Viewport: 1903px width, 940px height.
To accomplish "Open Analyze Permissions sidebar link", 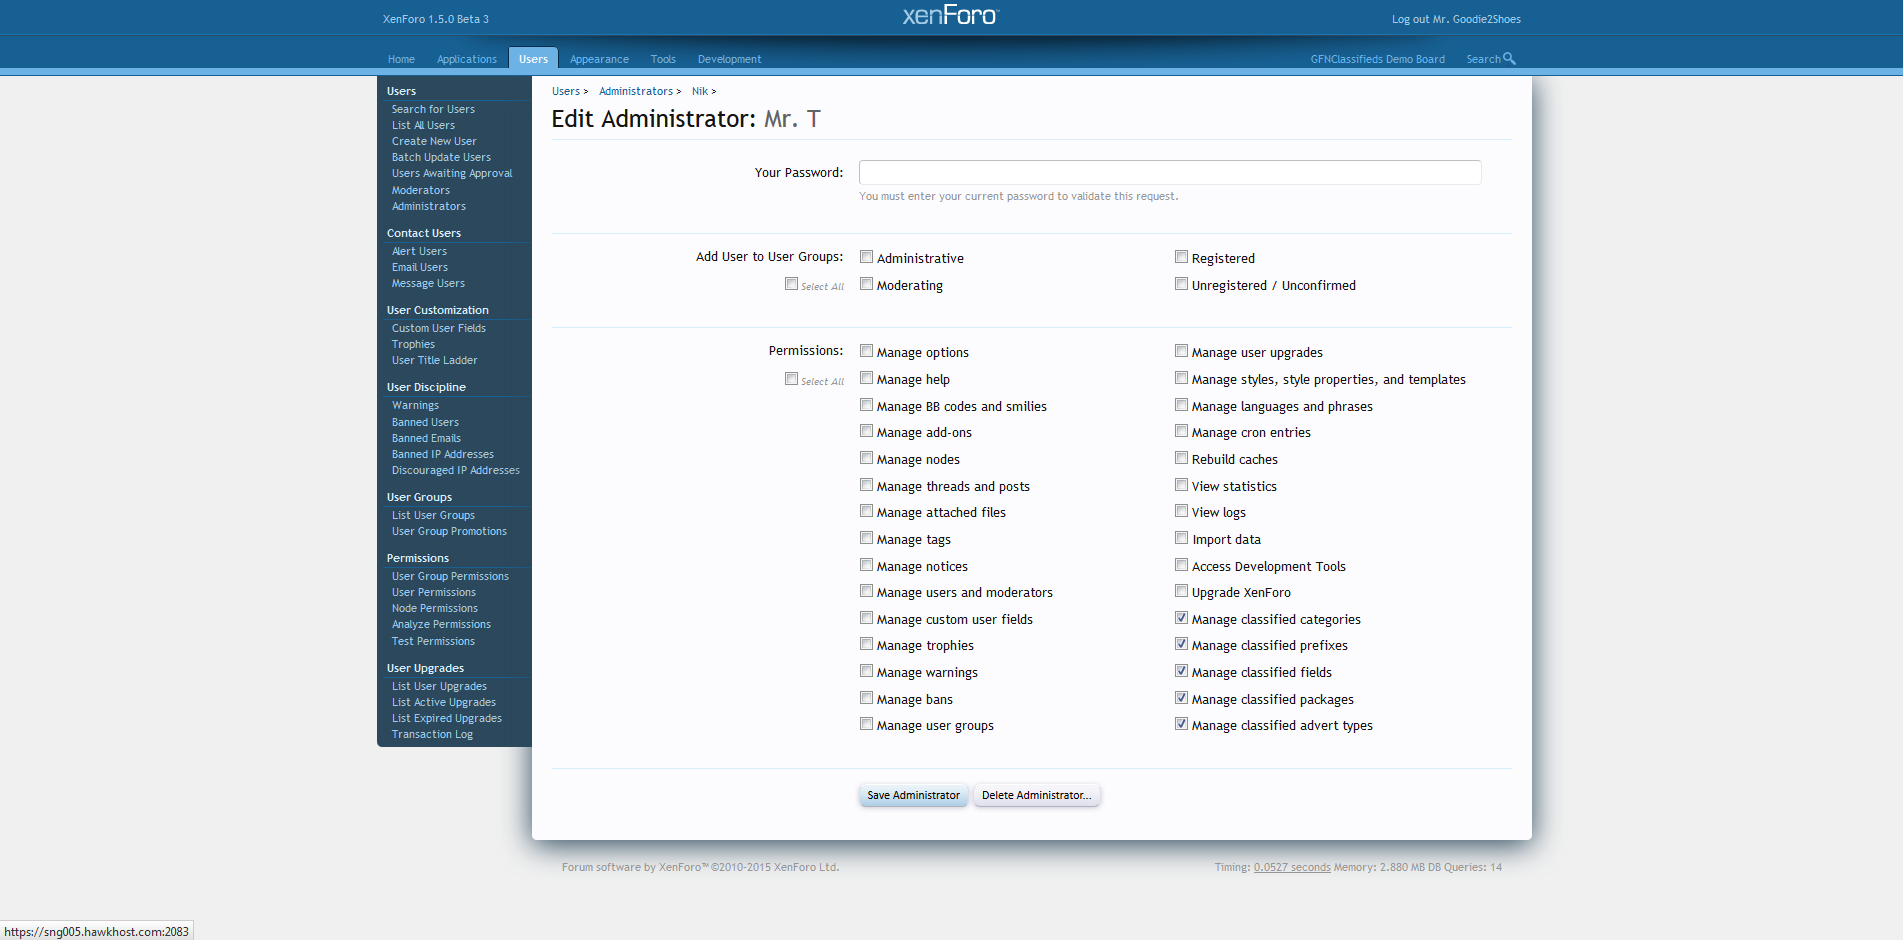I will 441,624.
